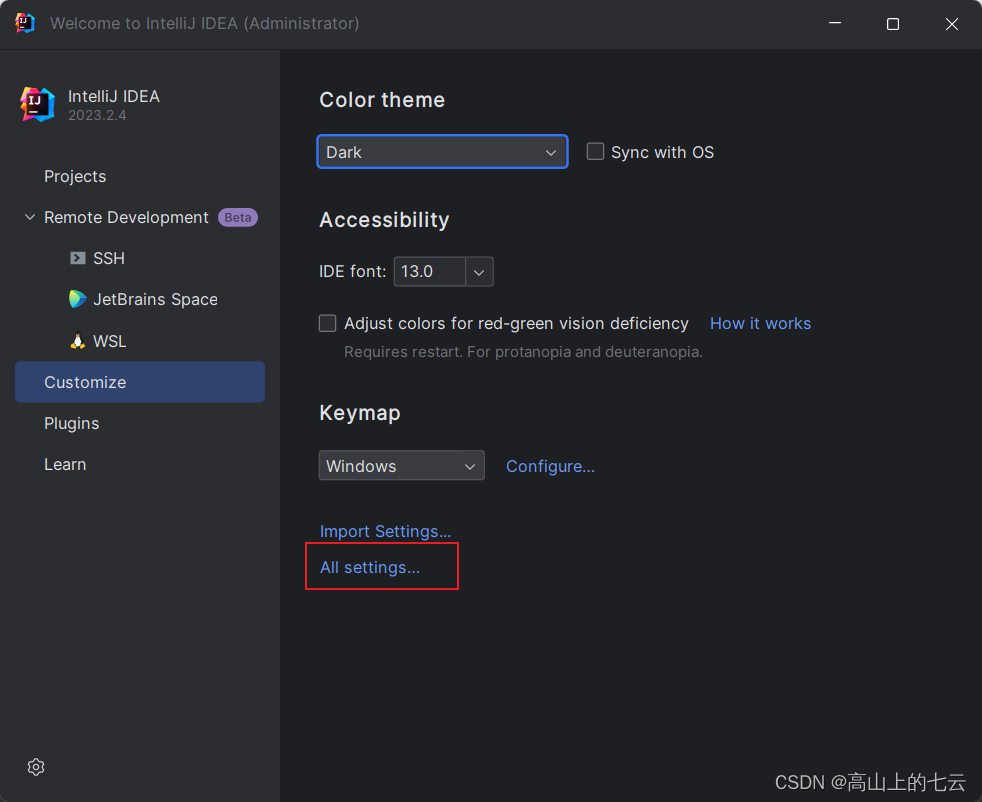Image resolution: width=982 pixels, height=802 pixels.
Task: Open the IDE font size dropdown arrow
Action: click(x=479, y=272)
